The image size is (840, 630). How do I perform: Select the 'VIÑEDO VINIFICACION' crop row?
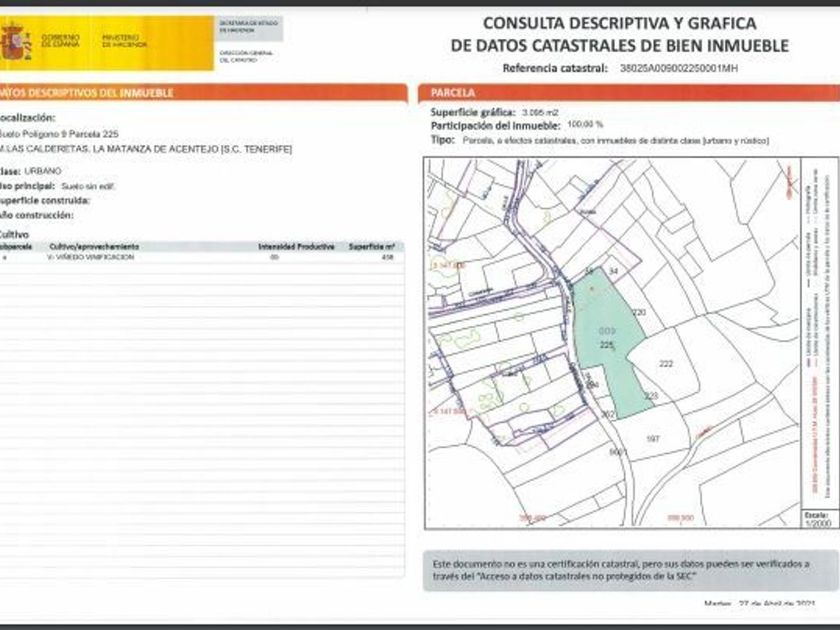point(202,257)
